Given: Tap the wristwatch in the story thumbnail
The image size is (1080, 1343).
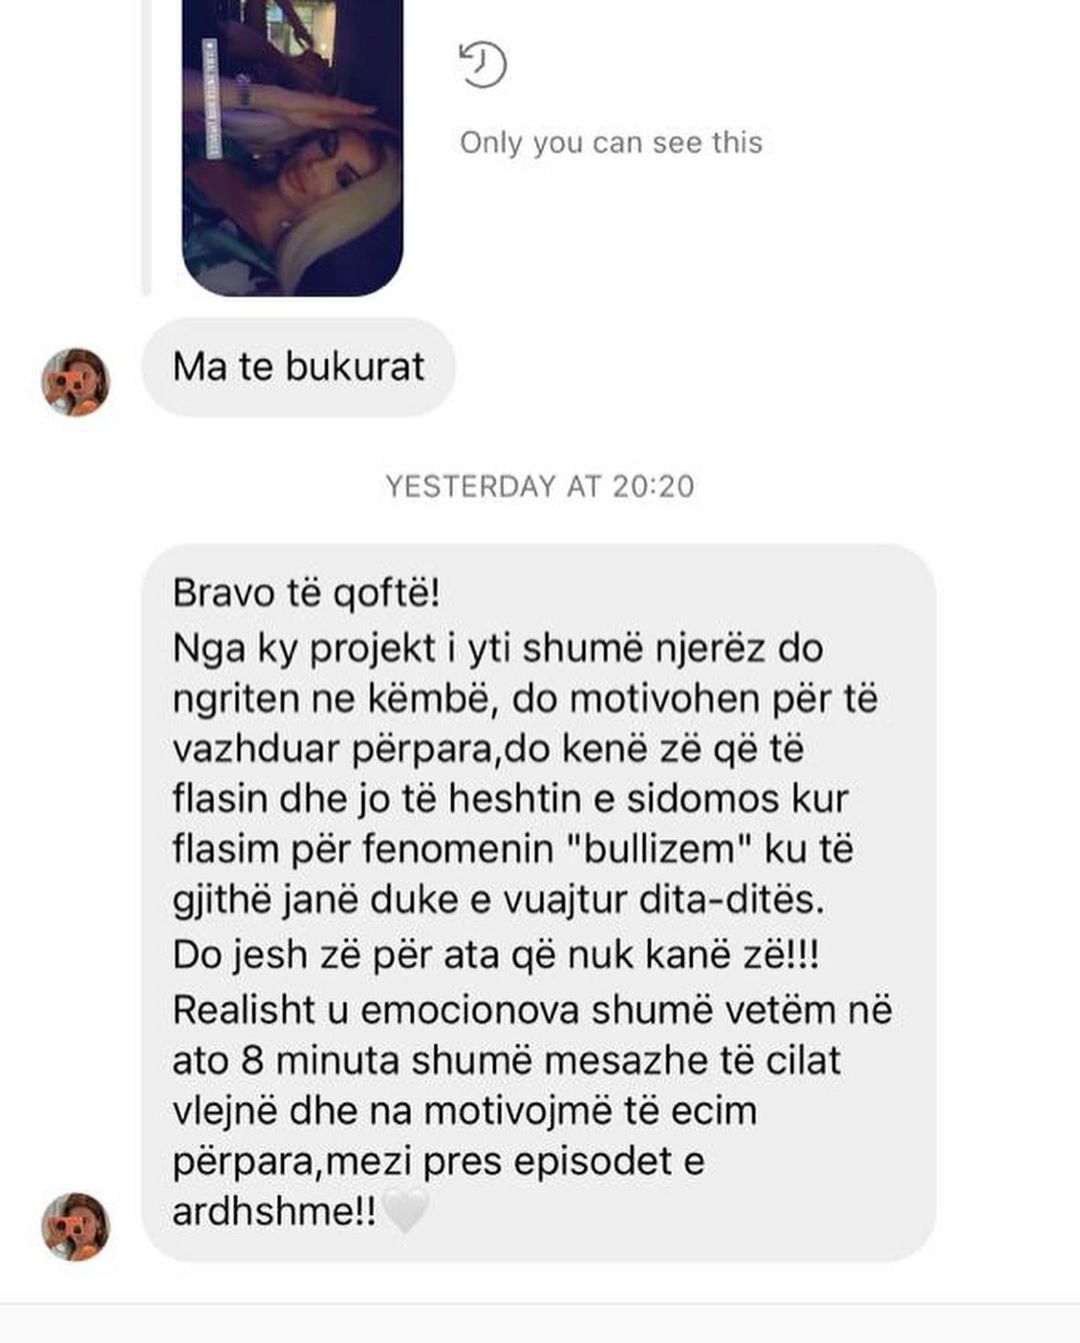Looking at the screenshot, I should pos(244,92).
